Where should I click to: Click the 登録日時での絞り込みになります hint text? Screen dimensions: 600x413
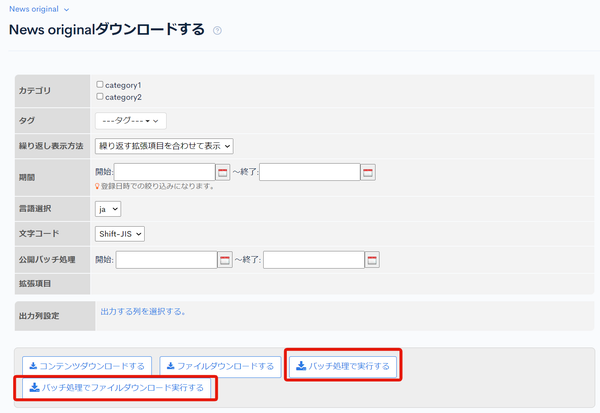click(x=155, y=186)
